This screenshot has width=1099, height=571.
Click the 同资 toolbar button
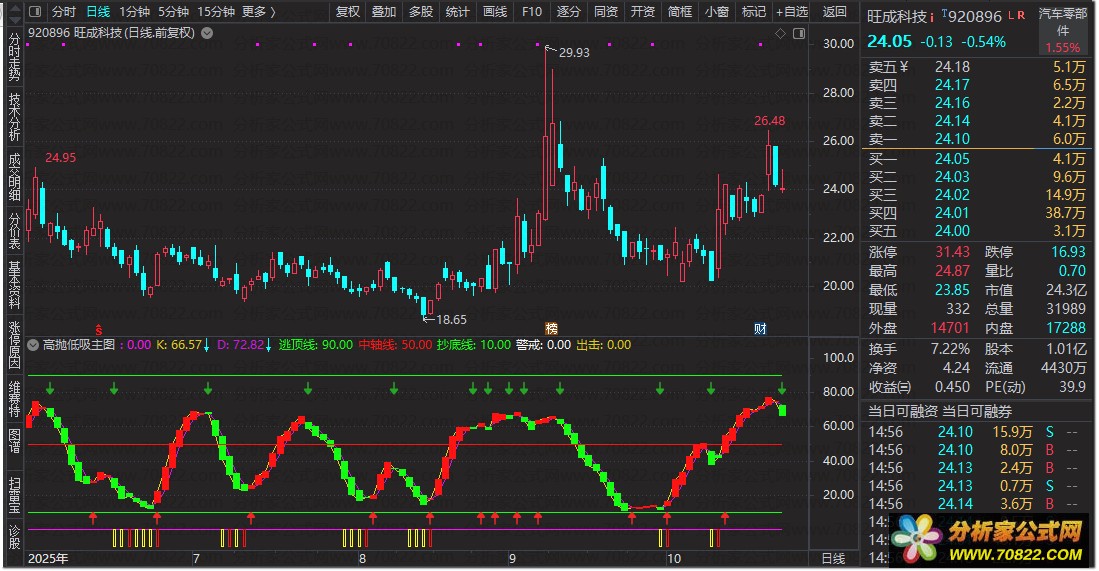606,12
